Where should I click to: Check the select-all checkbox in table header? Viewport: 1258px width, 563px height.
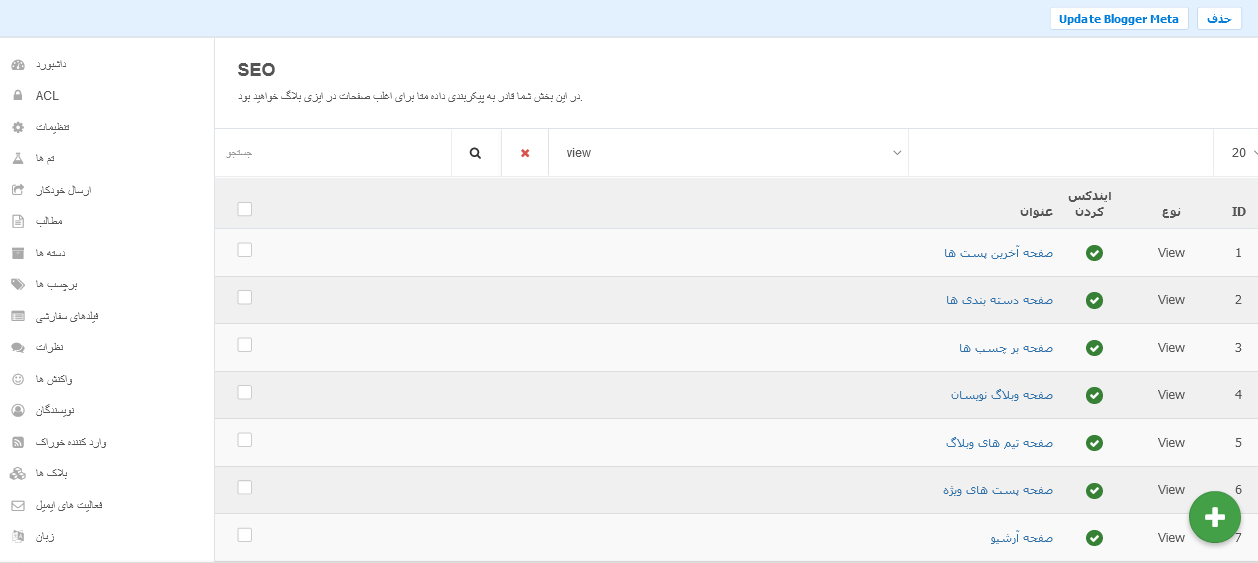[245, 209]
